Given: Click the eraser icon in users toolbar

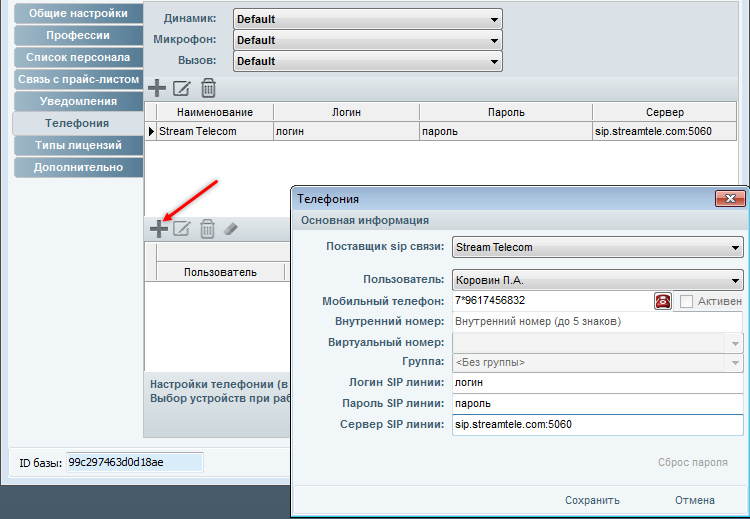Looking at the screenshot, I should (231, 229).
